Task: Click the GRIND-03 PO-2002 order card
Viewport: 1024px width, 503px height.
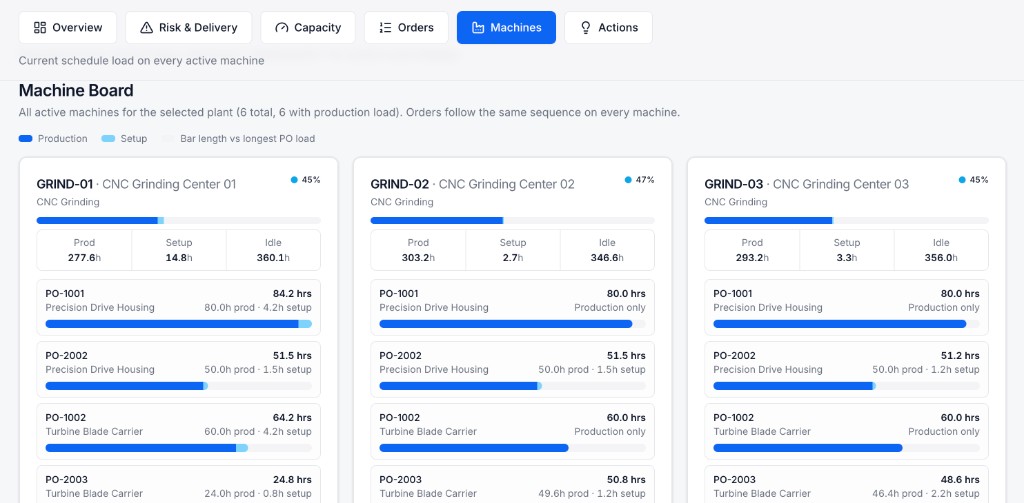Action: (x=846, y=369)
